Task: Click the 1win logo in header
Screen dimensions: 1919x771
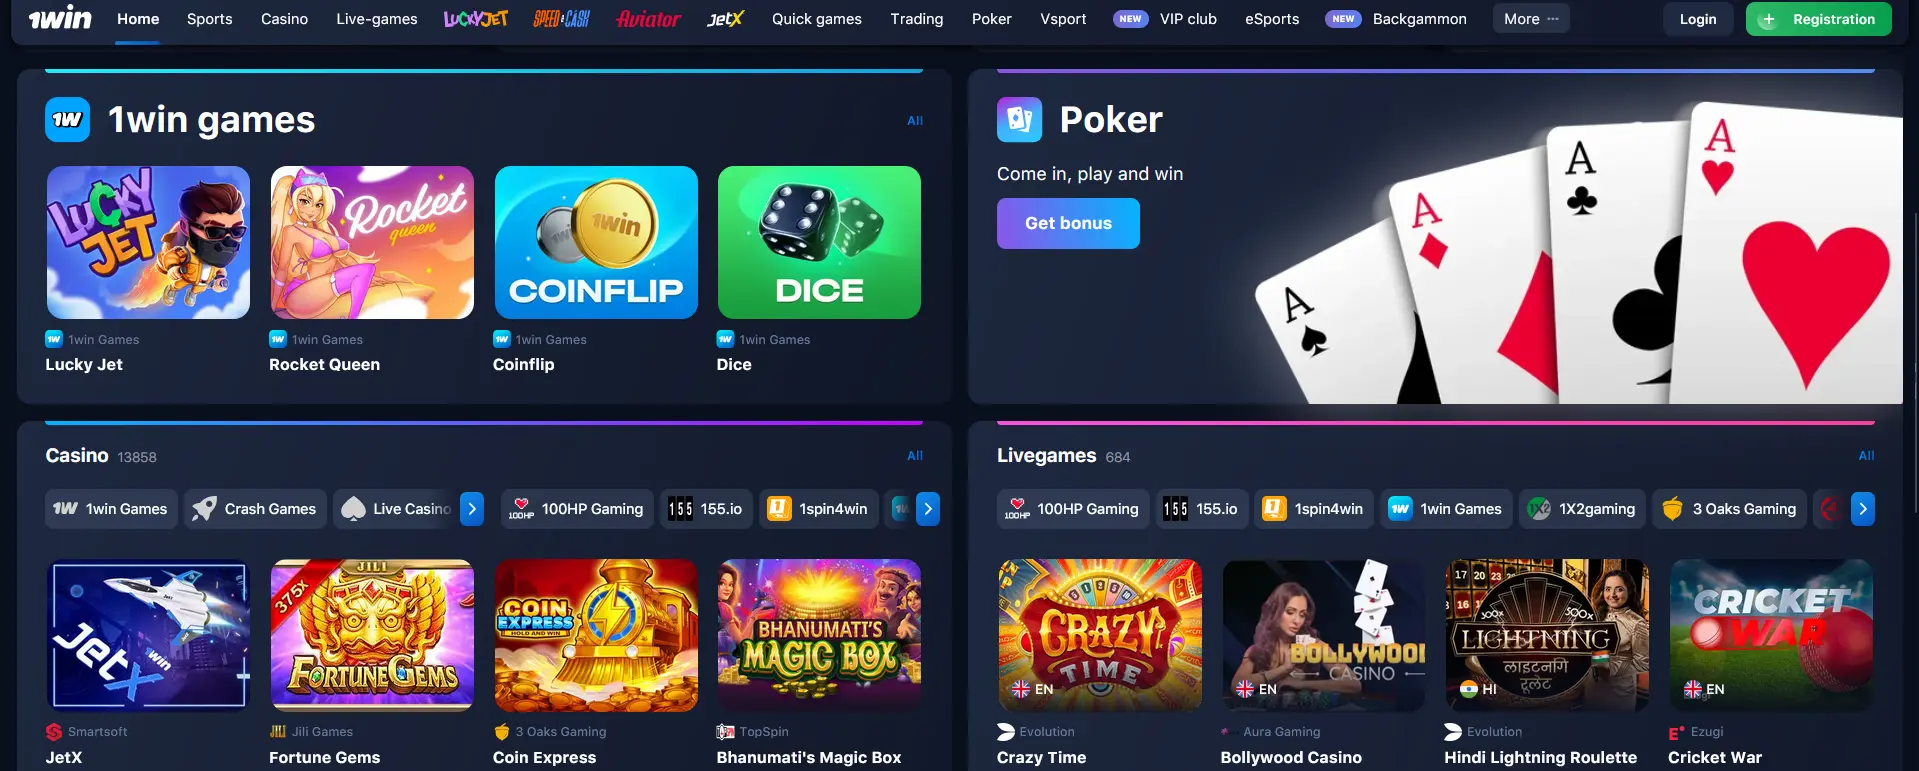Action: (x=60, y=19)
